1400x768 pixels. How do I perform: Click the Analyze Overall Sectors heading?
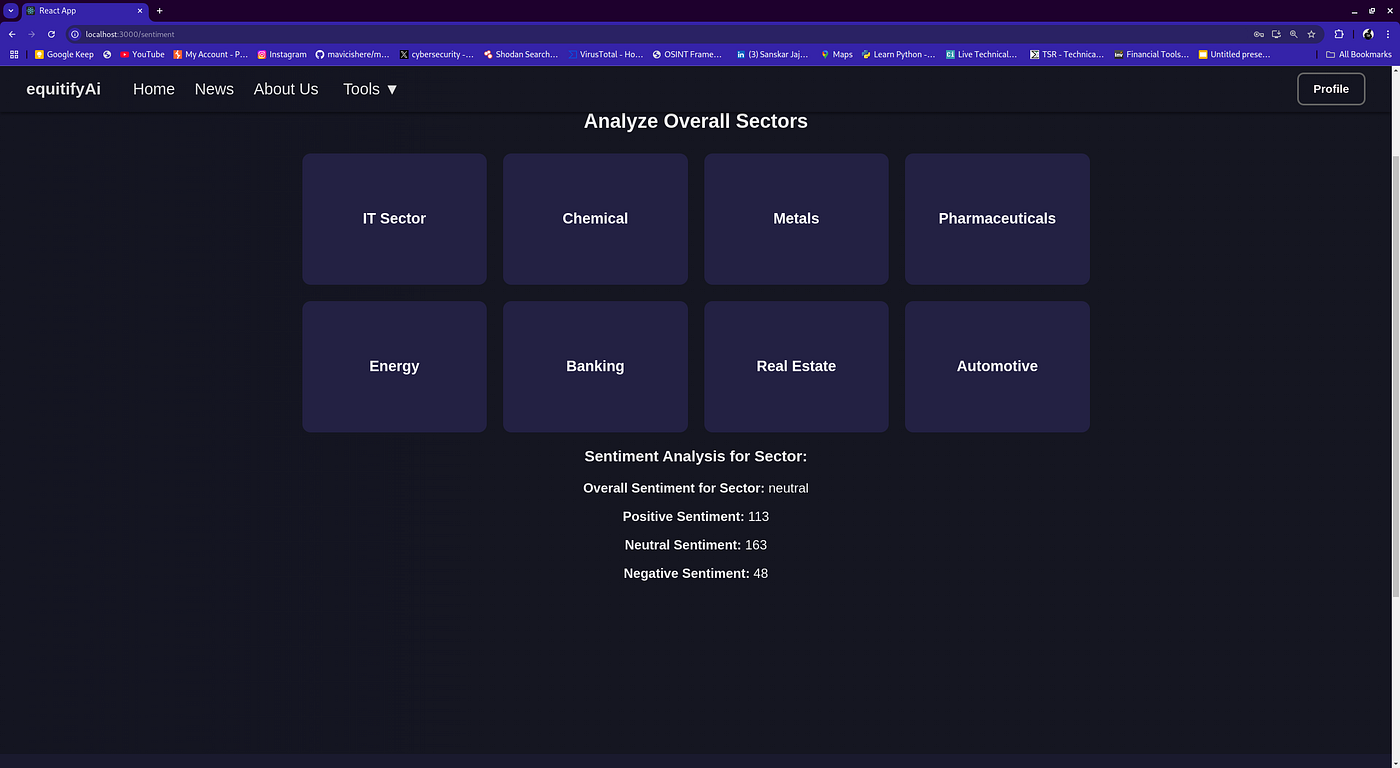pos(696,121)
